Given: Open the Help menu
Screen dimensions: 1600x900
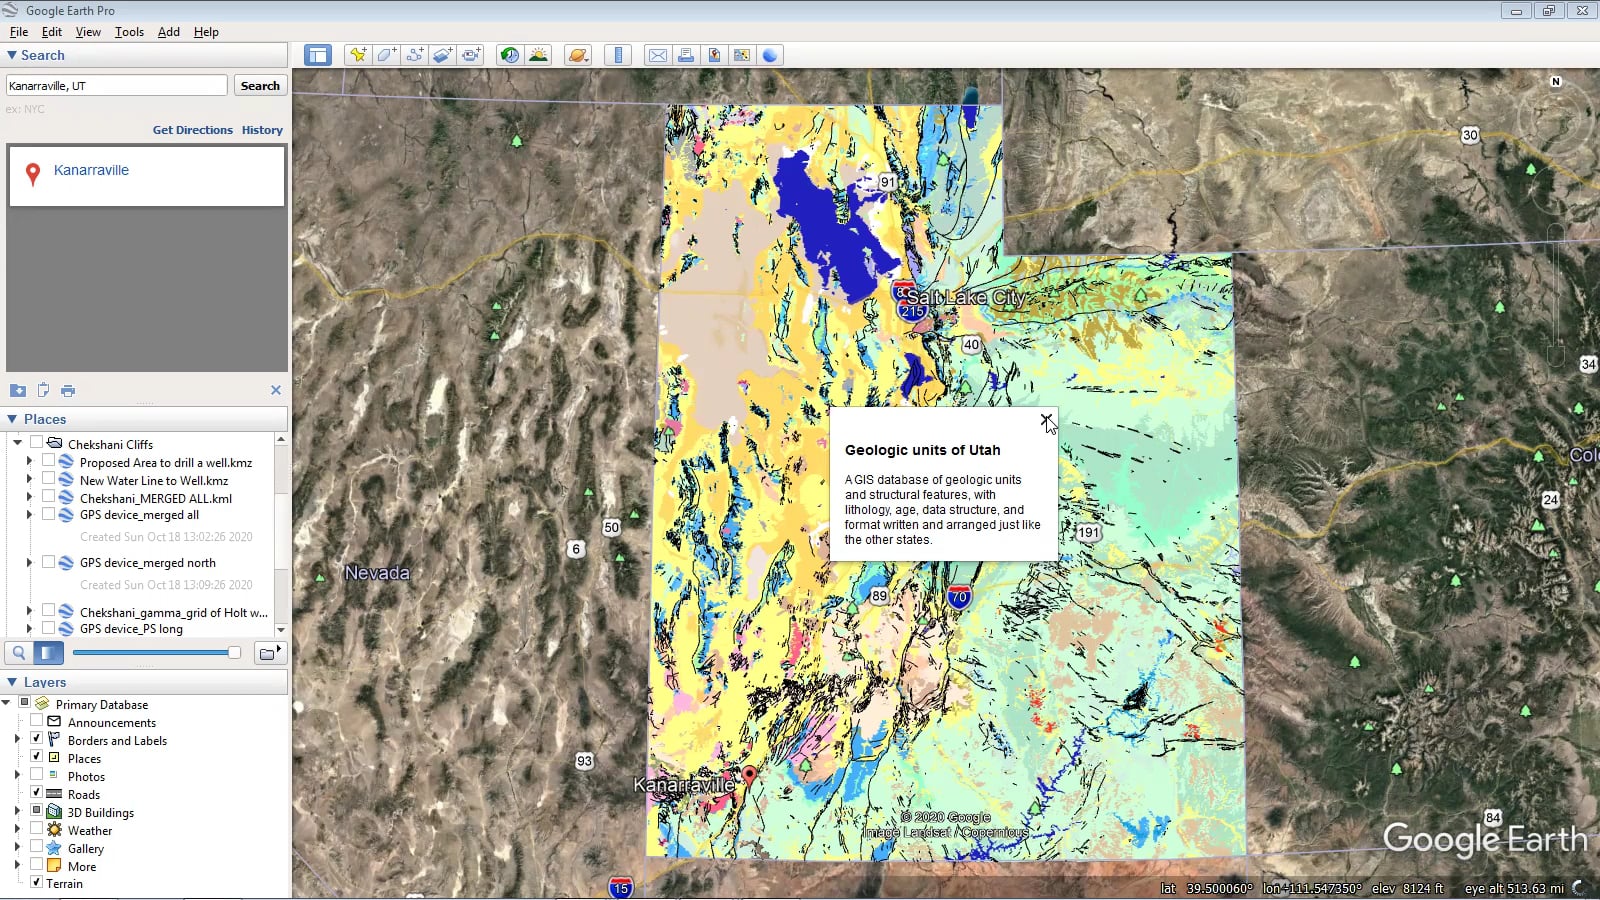Looking at the screenshot, I should 206,32.
